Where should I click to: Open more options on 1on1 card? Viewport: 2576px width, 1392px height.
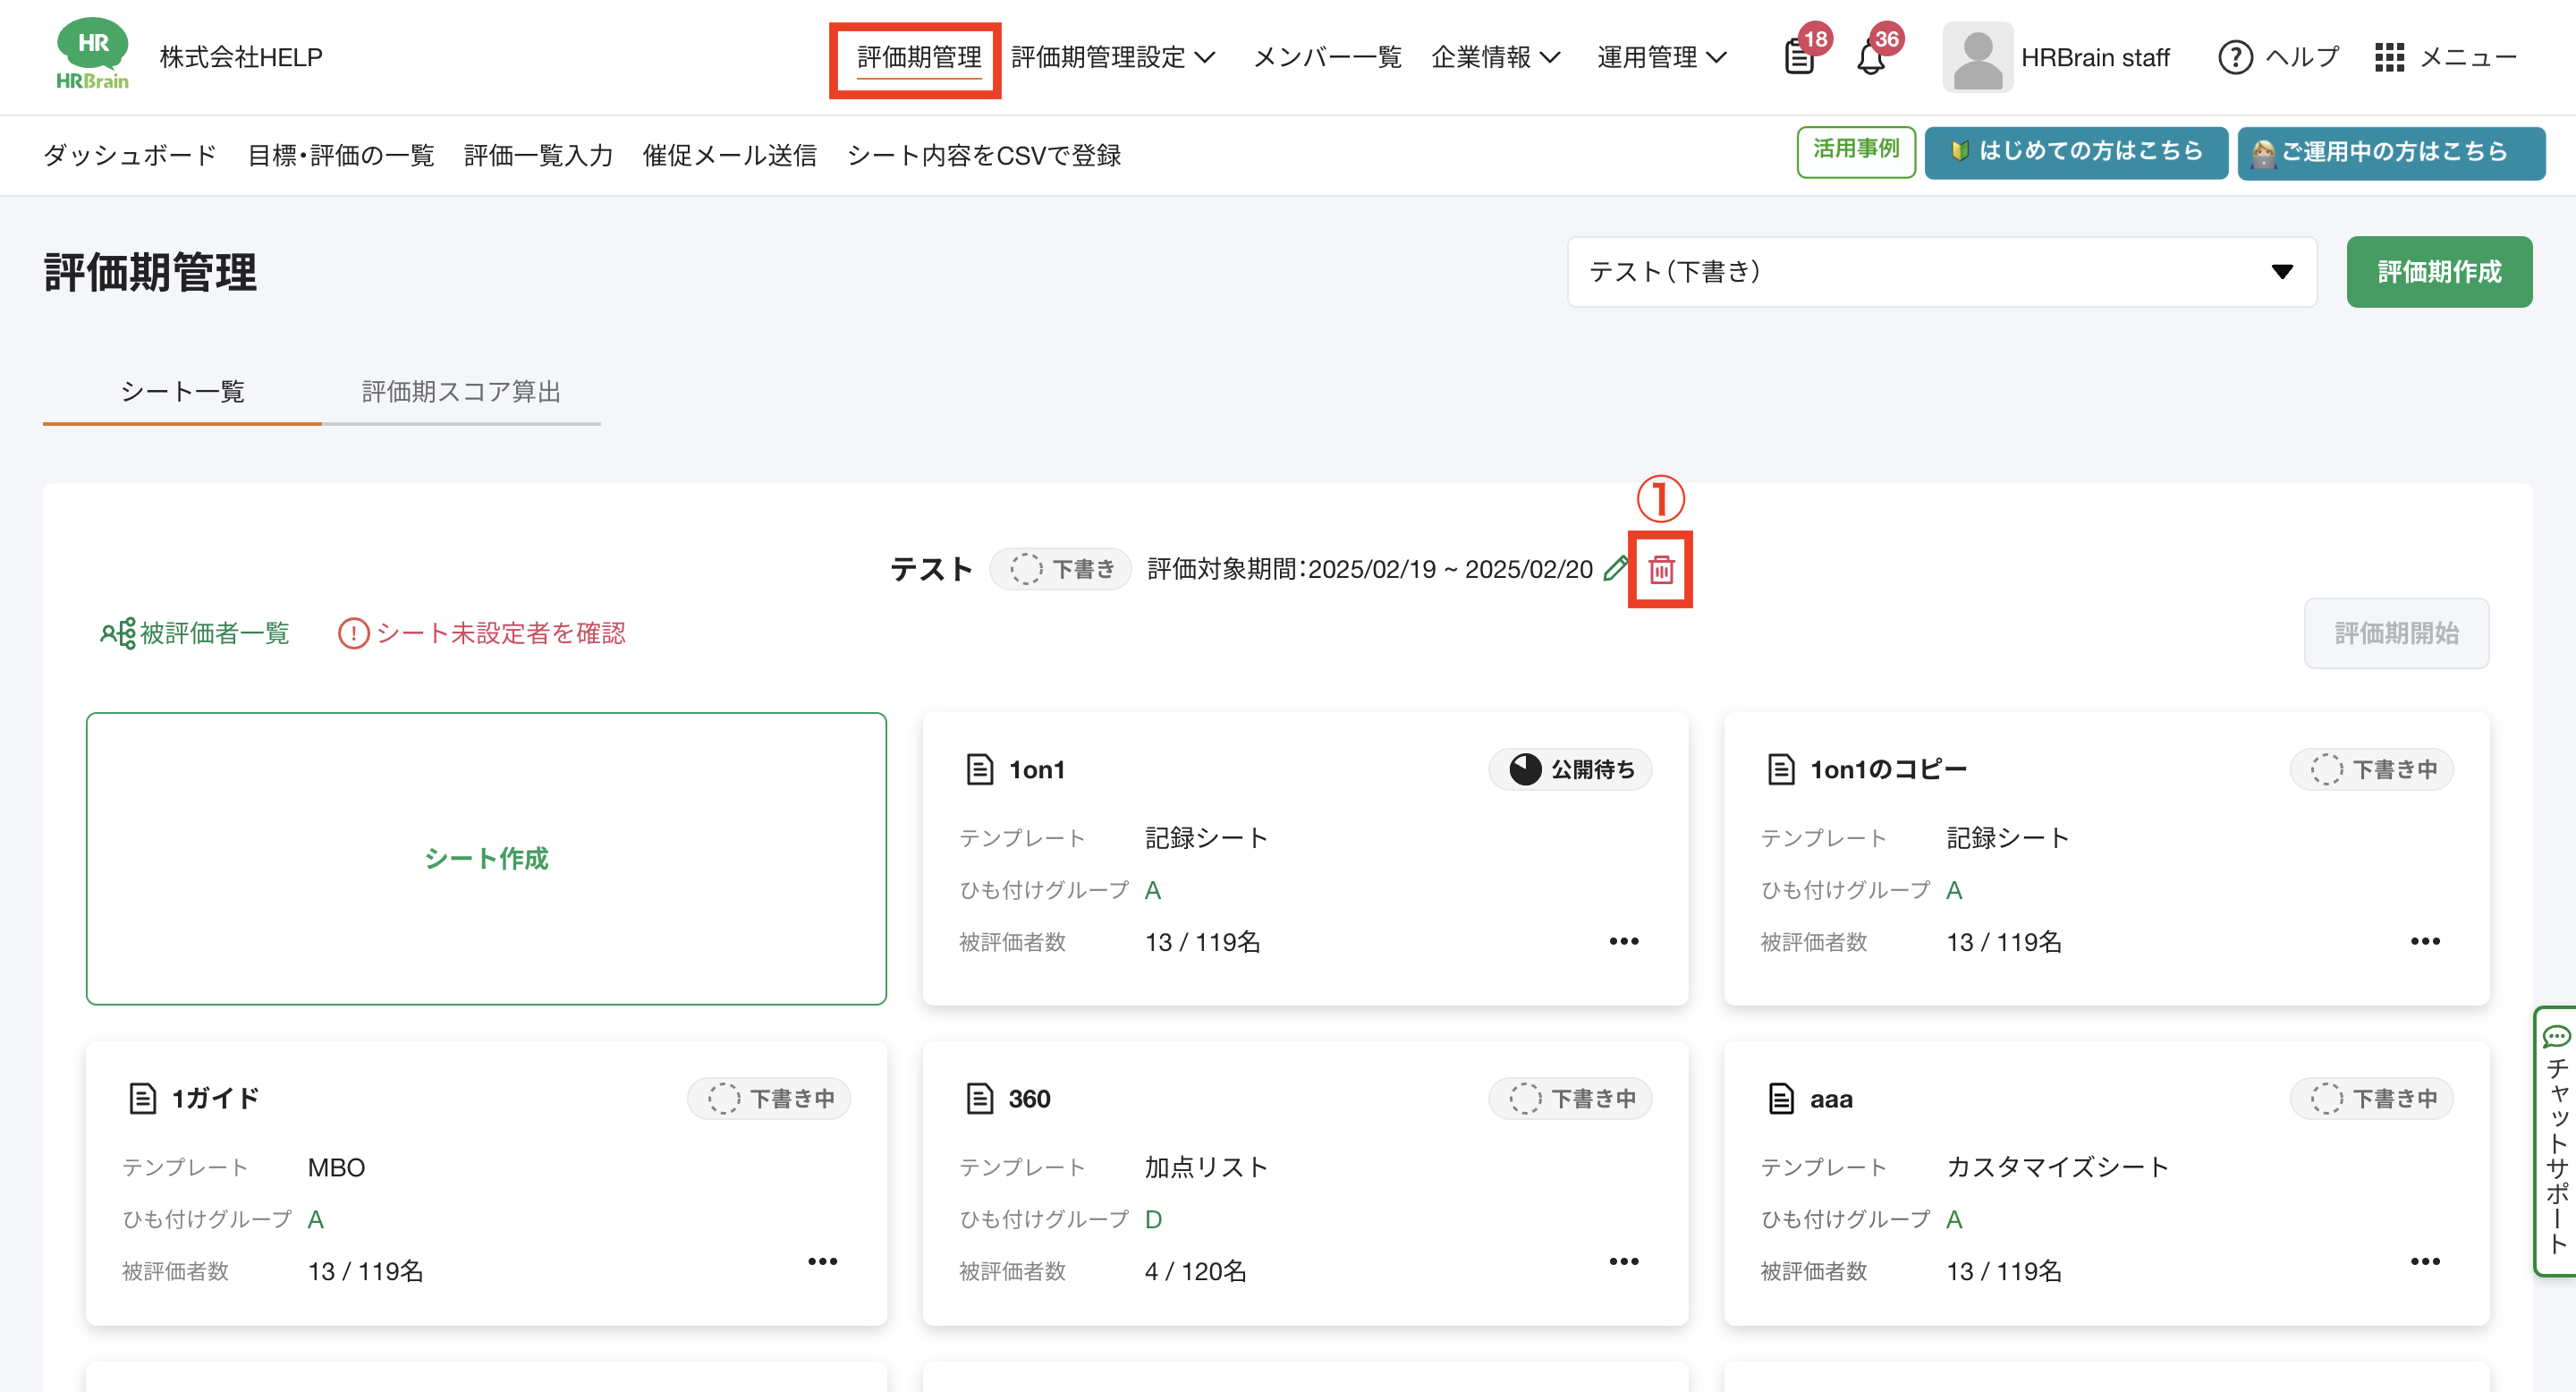[x=1624, y=941]
